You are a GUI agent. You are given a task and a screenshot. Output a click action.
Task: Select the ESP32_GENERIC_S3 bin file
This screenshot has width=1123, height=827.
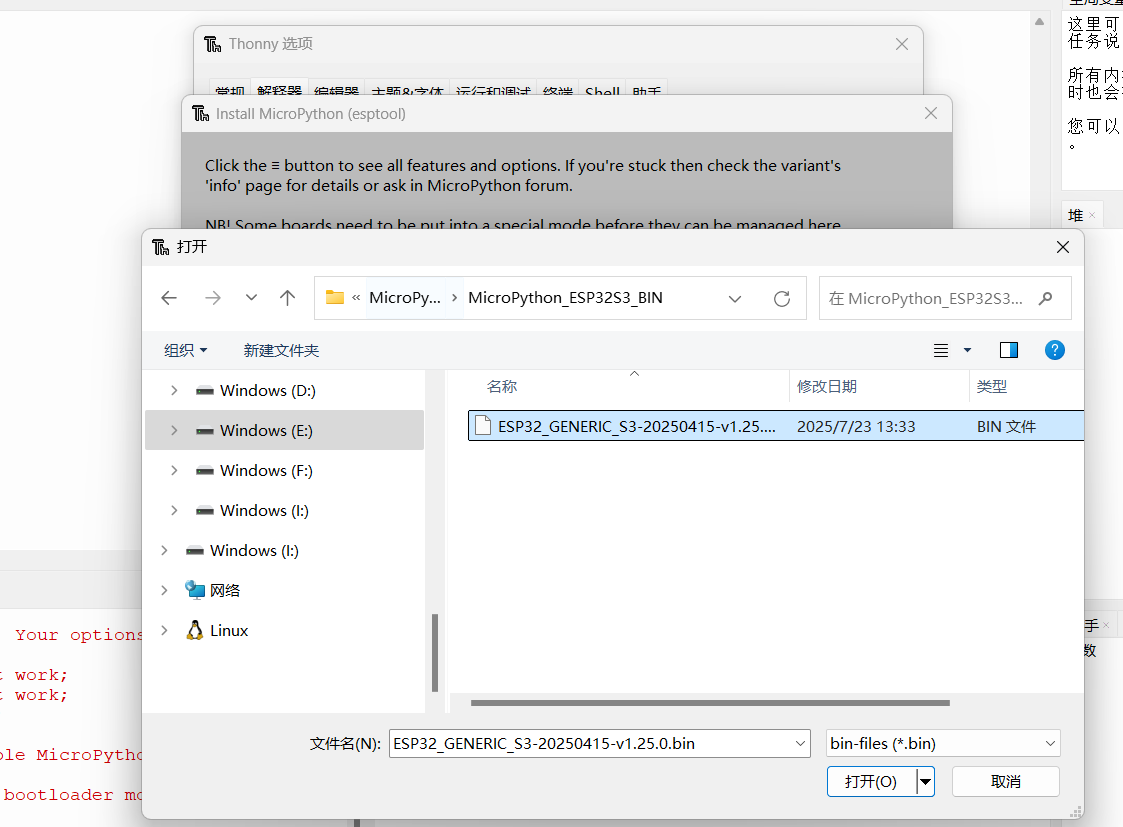[x=776, y=426]
